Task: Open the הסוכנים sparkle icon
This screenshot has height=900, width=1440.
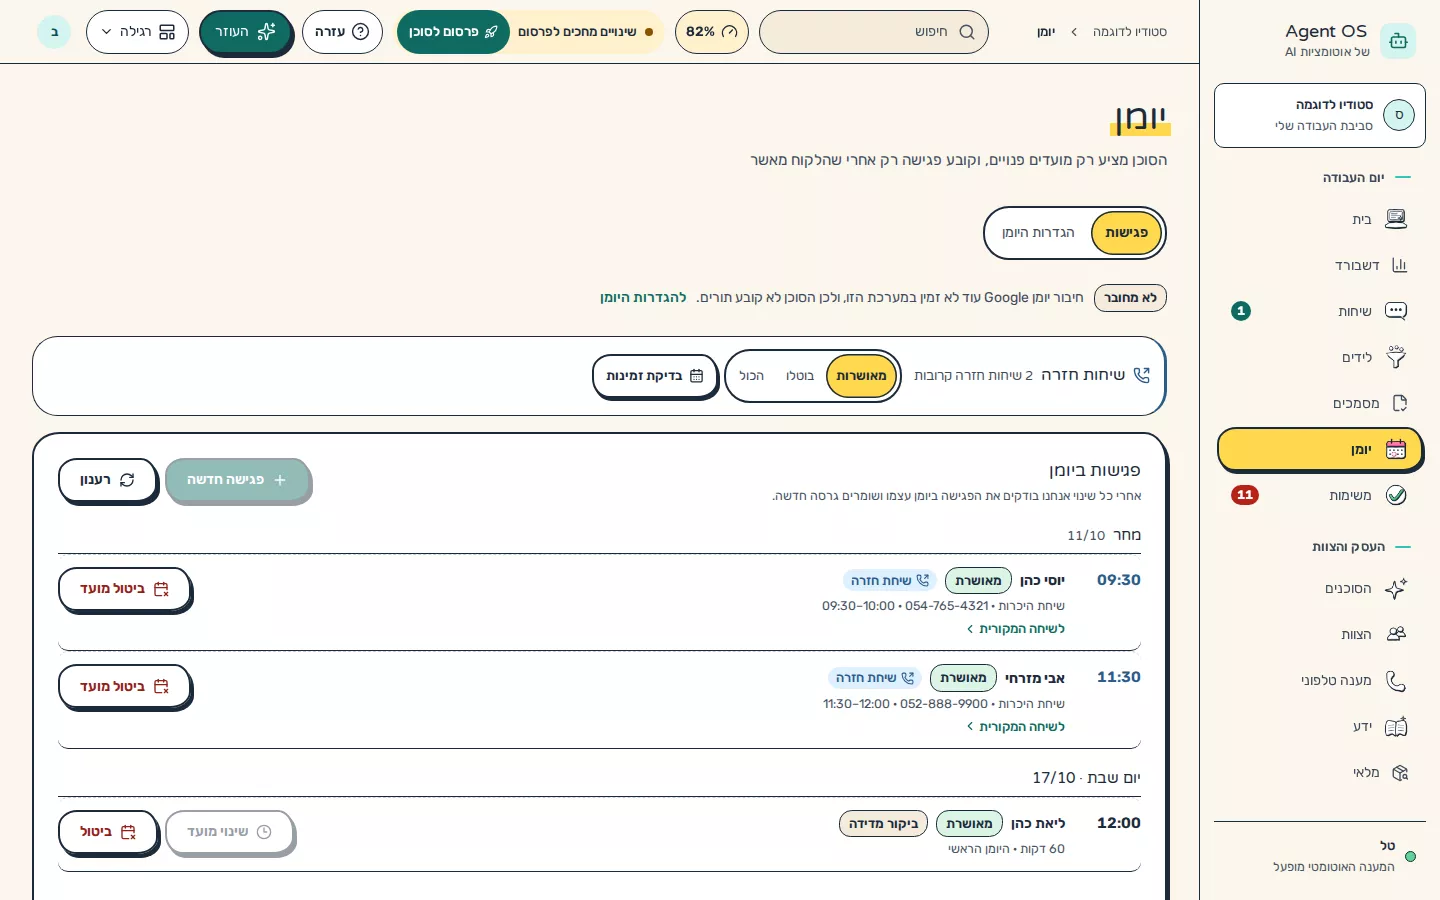Action: point(1396,588)
